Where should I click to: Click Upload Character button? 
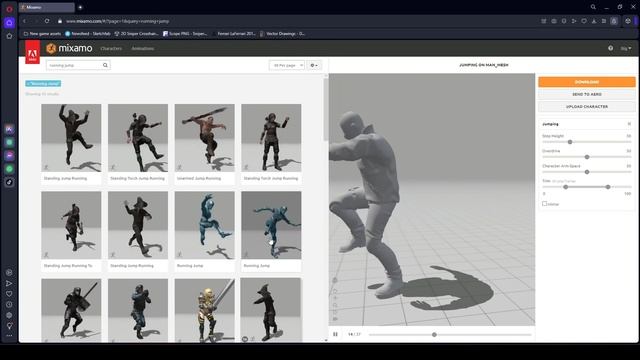(x=587, y=107)
